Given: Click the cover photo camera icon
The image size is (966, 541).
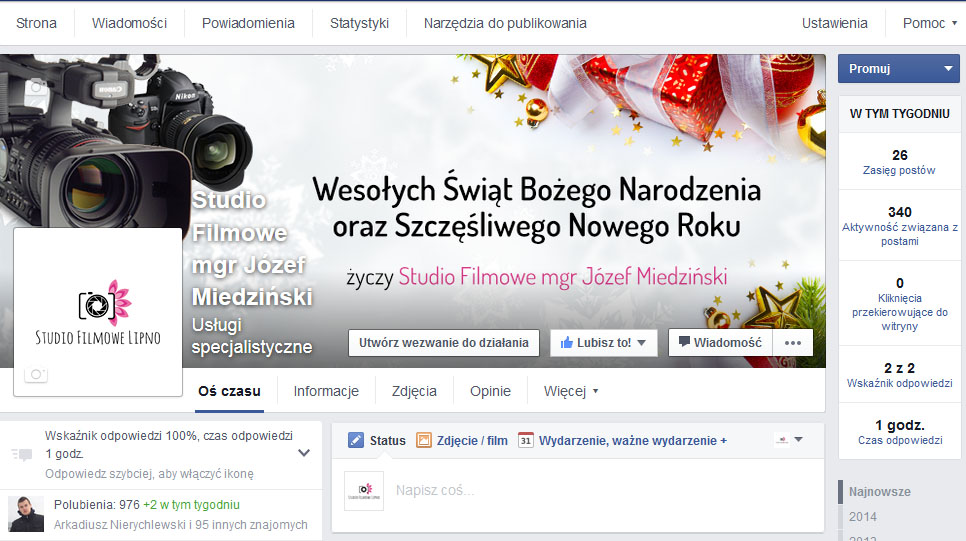Looking at the screenshot, I should pos(36,87).
